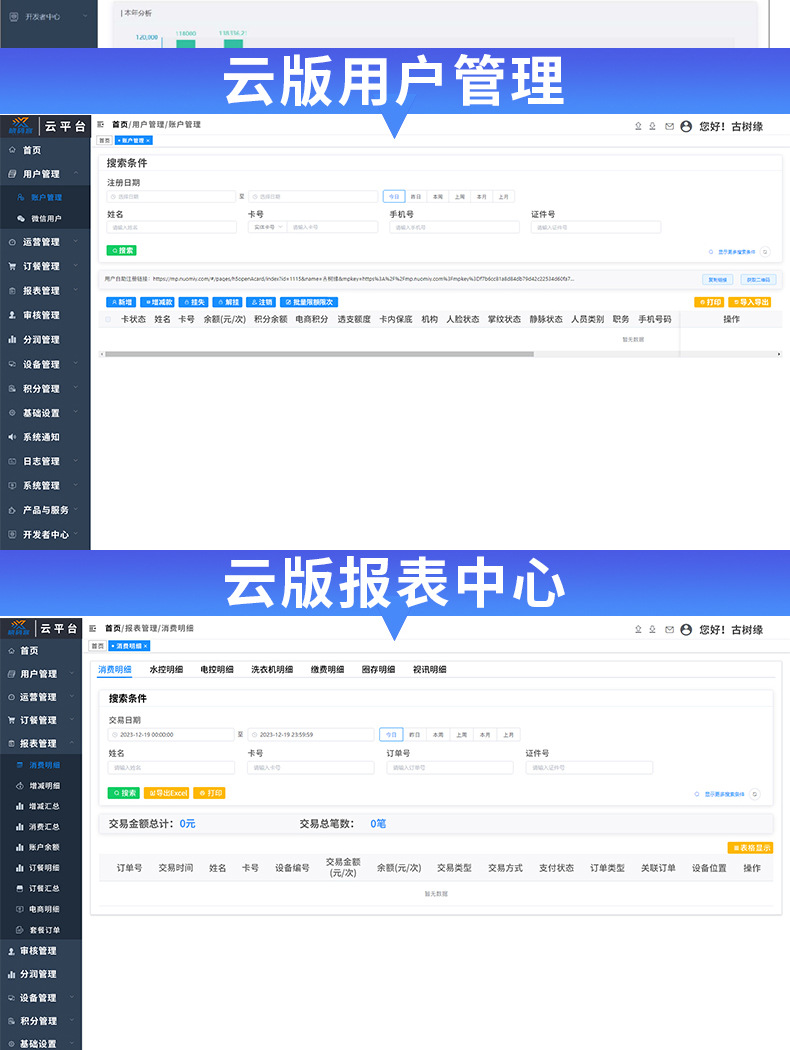Click the 账户管理 icon in user management sidebar
Viewport: 790px width, 1050px height.
click(x=21, y=197)
